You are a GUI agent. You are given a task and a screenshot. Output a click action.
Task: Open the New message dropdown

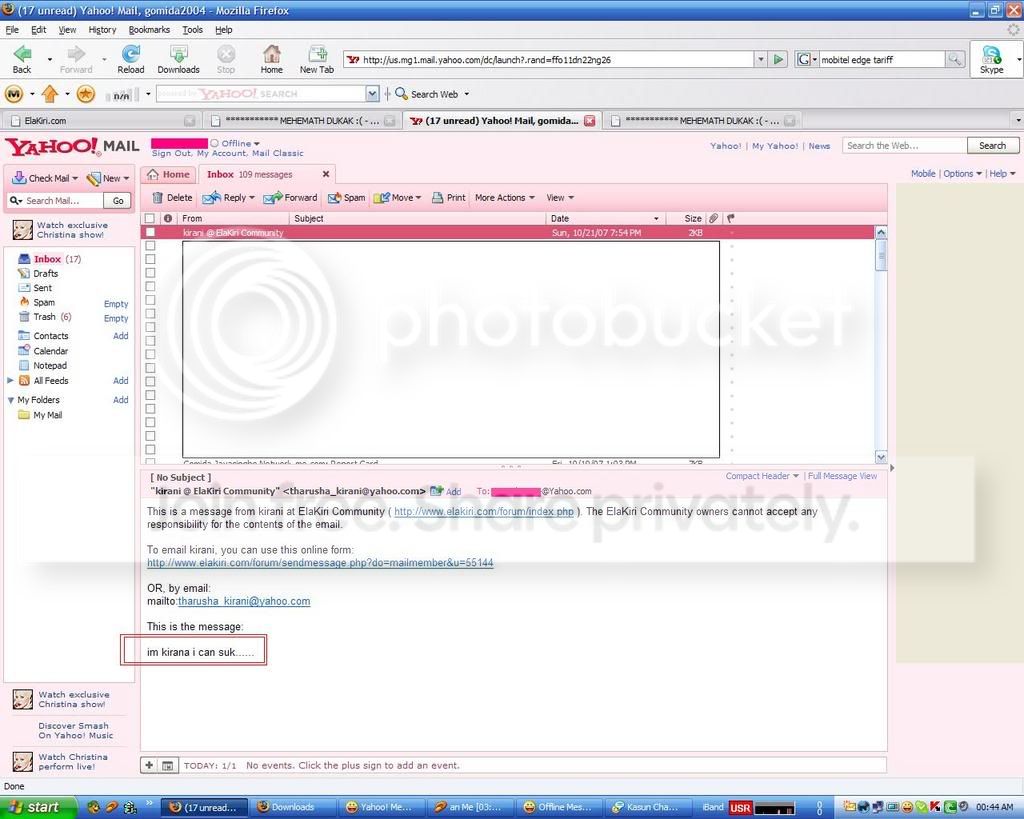pyautogui.click(x=126, y=178)
